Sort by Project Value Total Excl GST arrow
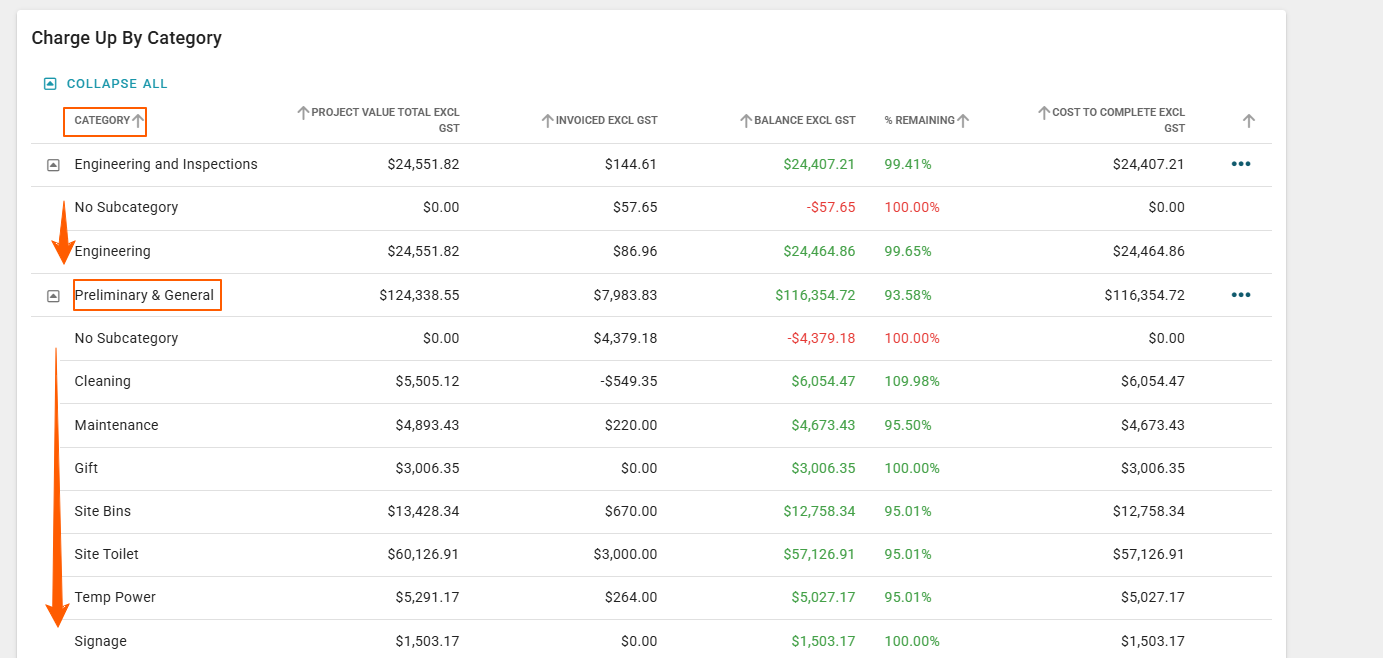This screenshot has height=658, width=1383. (304, 113)
